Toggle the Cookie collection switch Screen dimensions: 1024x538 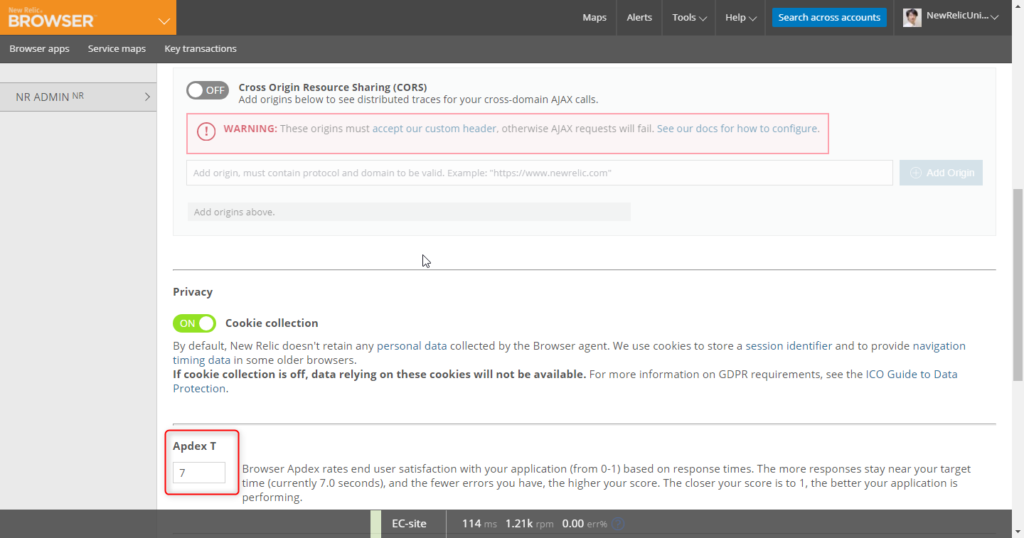coord(194,323)
